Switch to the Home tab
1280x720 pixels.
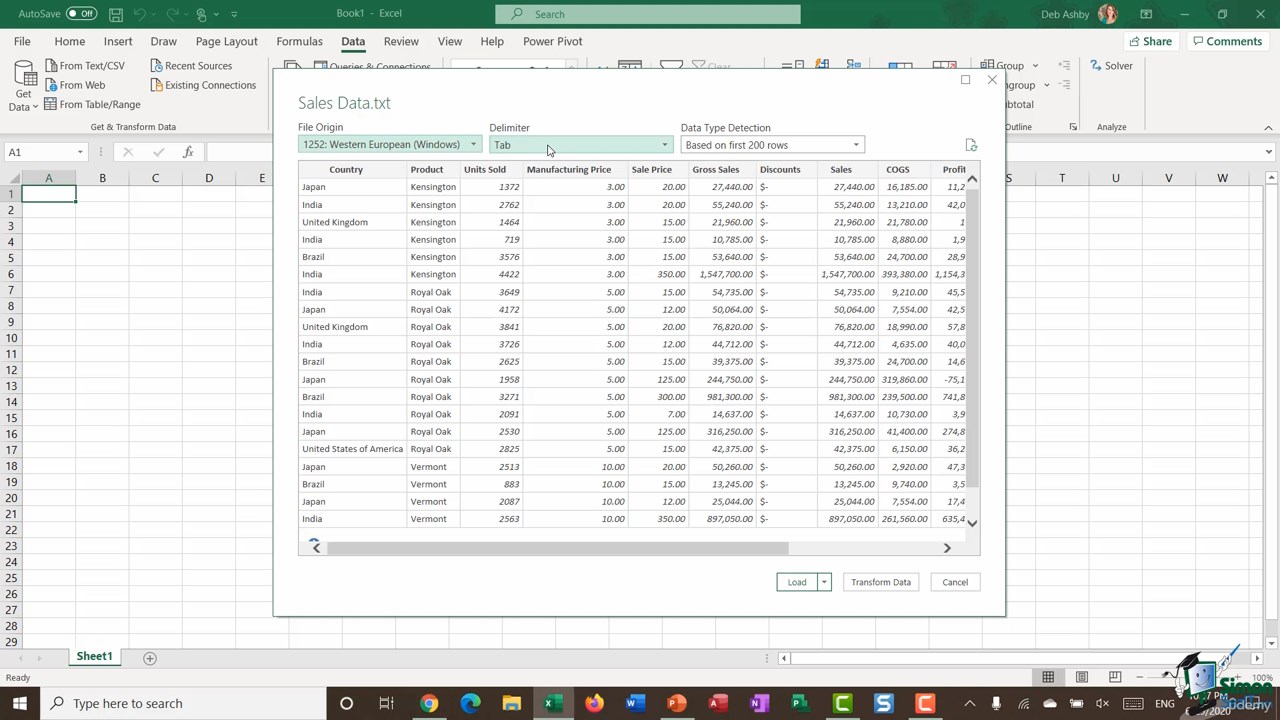tap(69, 41)
